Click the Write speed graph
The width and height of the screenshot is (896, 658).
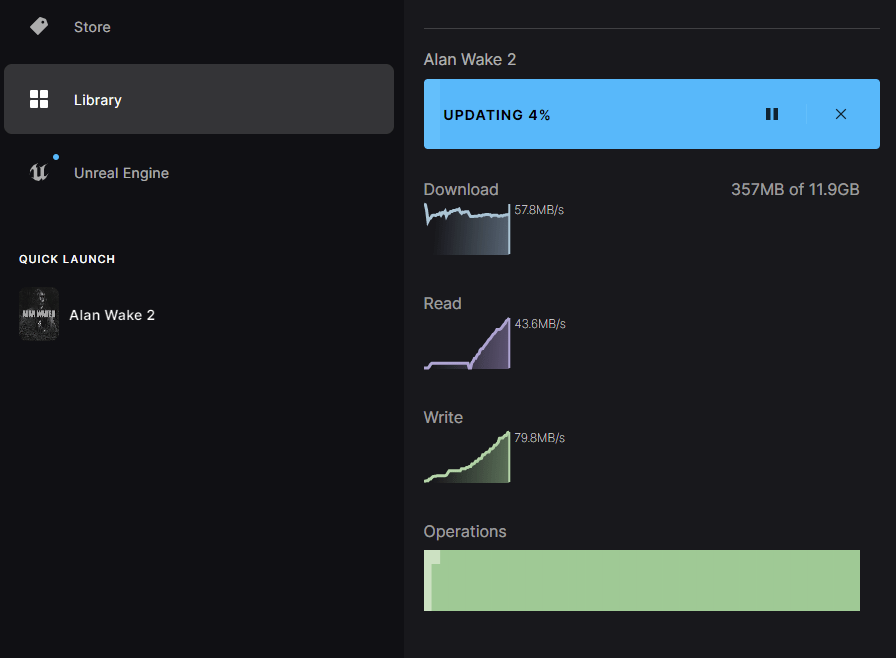point(467,459)
